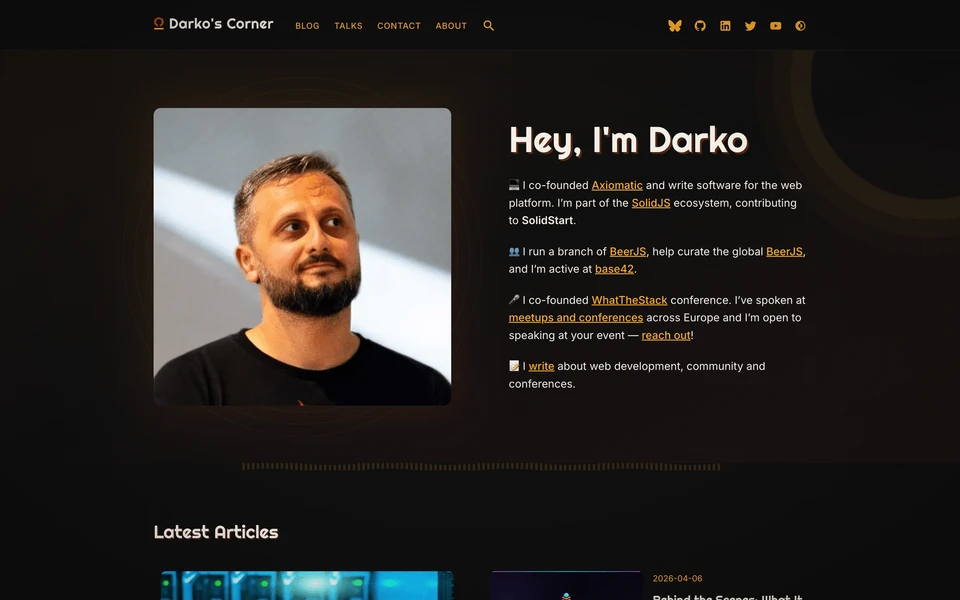
Task: Open the ABOUT menu item
Action: (x=451, y=26)
